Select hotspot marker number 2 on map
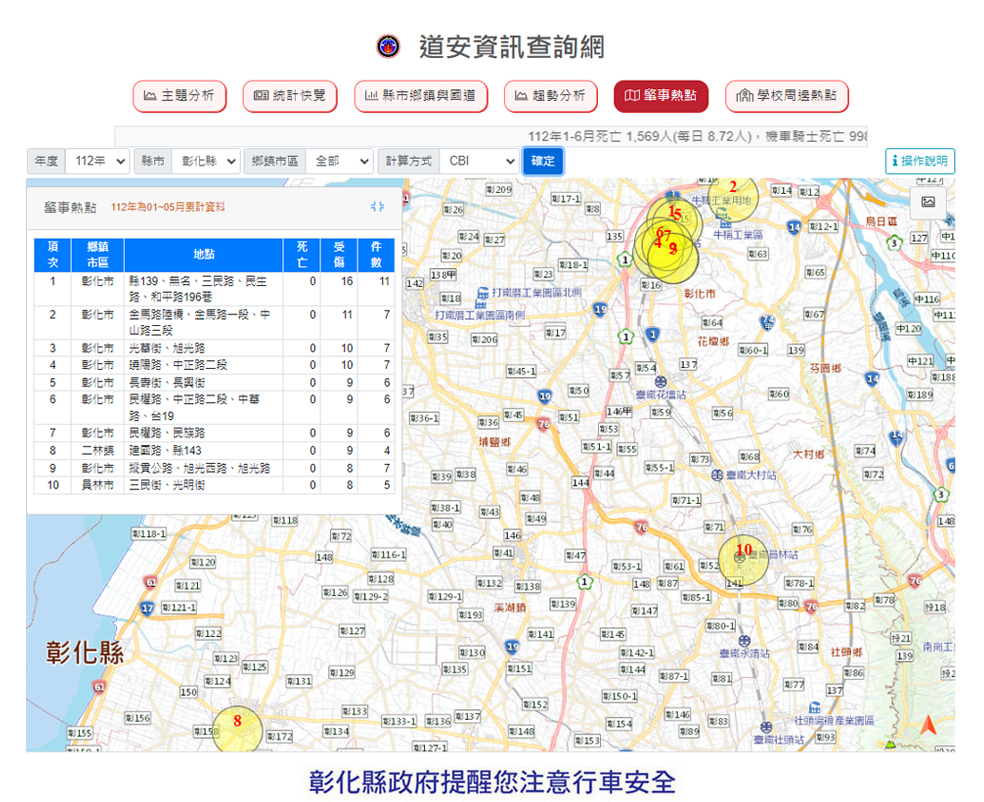This screenshot has height=802, width=984. tap(732, 194)
